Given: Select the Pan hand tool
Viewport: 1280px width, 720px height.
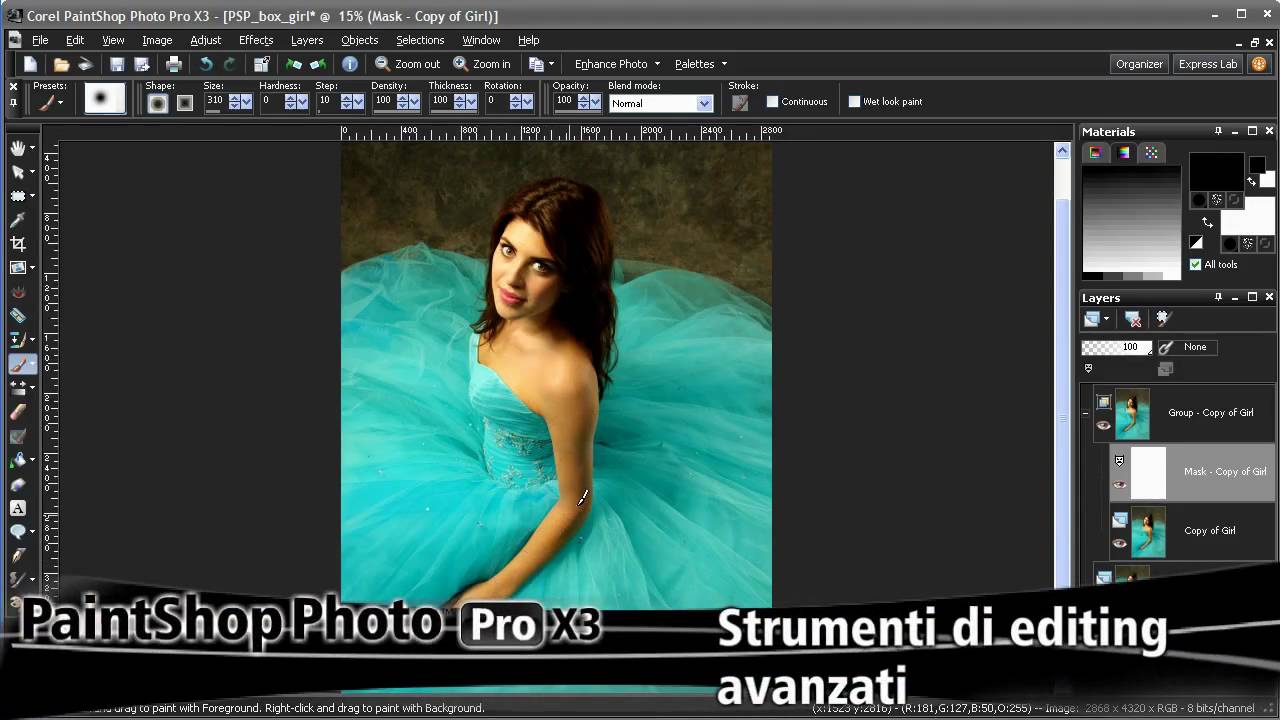Looking at the screenshot, I should click(x=18, y=148).
